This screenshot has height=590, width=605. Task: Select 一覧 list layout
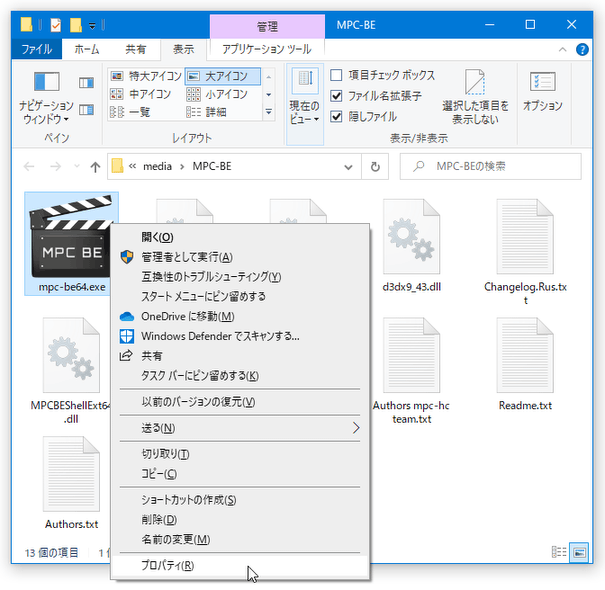(x=130, y=112)
